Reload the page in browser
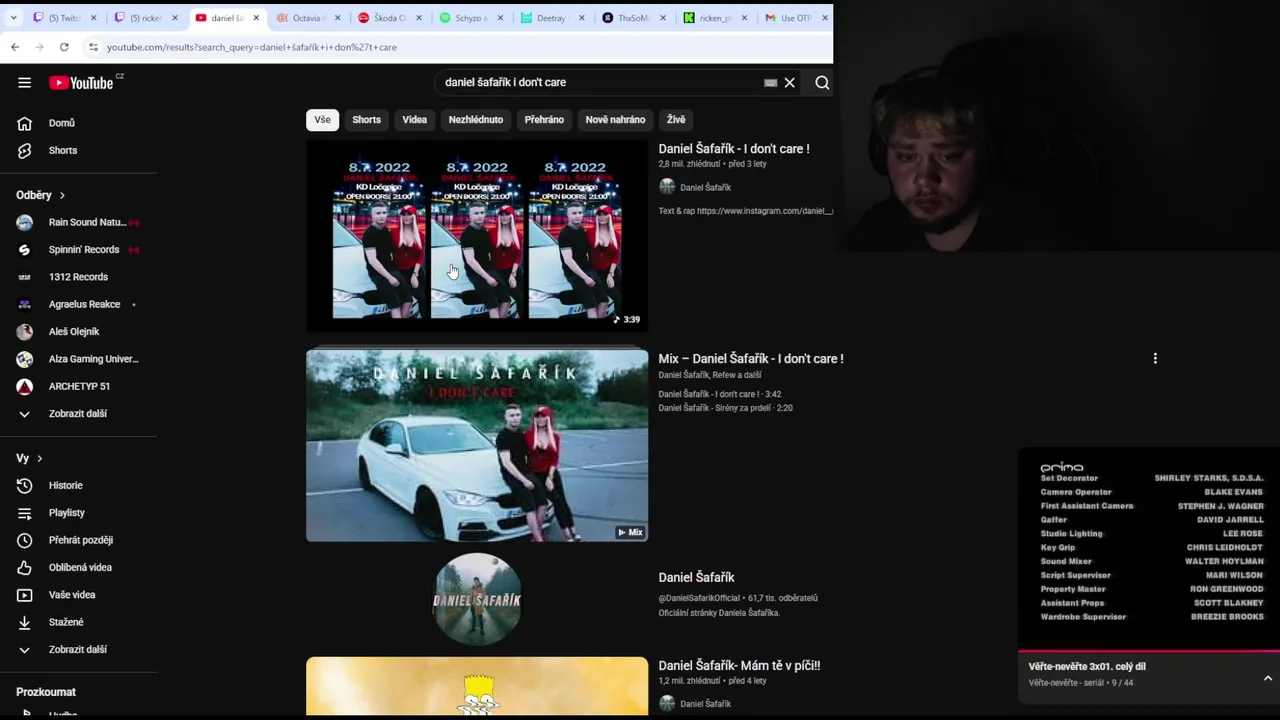 click(x=64, y=47)
